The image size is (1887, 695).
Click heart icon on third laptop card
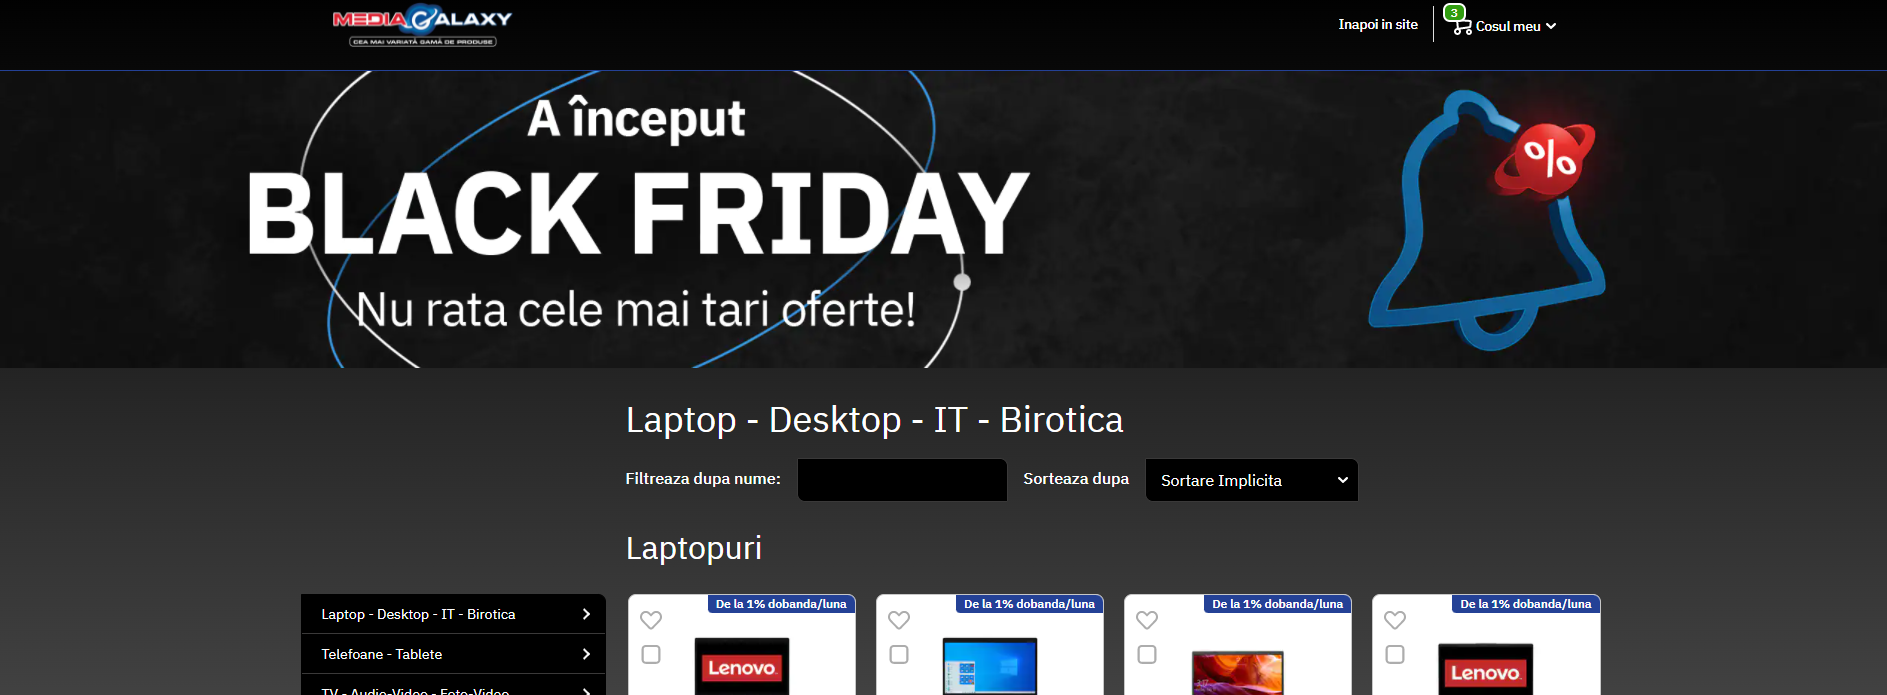[x=1147, y=620]
